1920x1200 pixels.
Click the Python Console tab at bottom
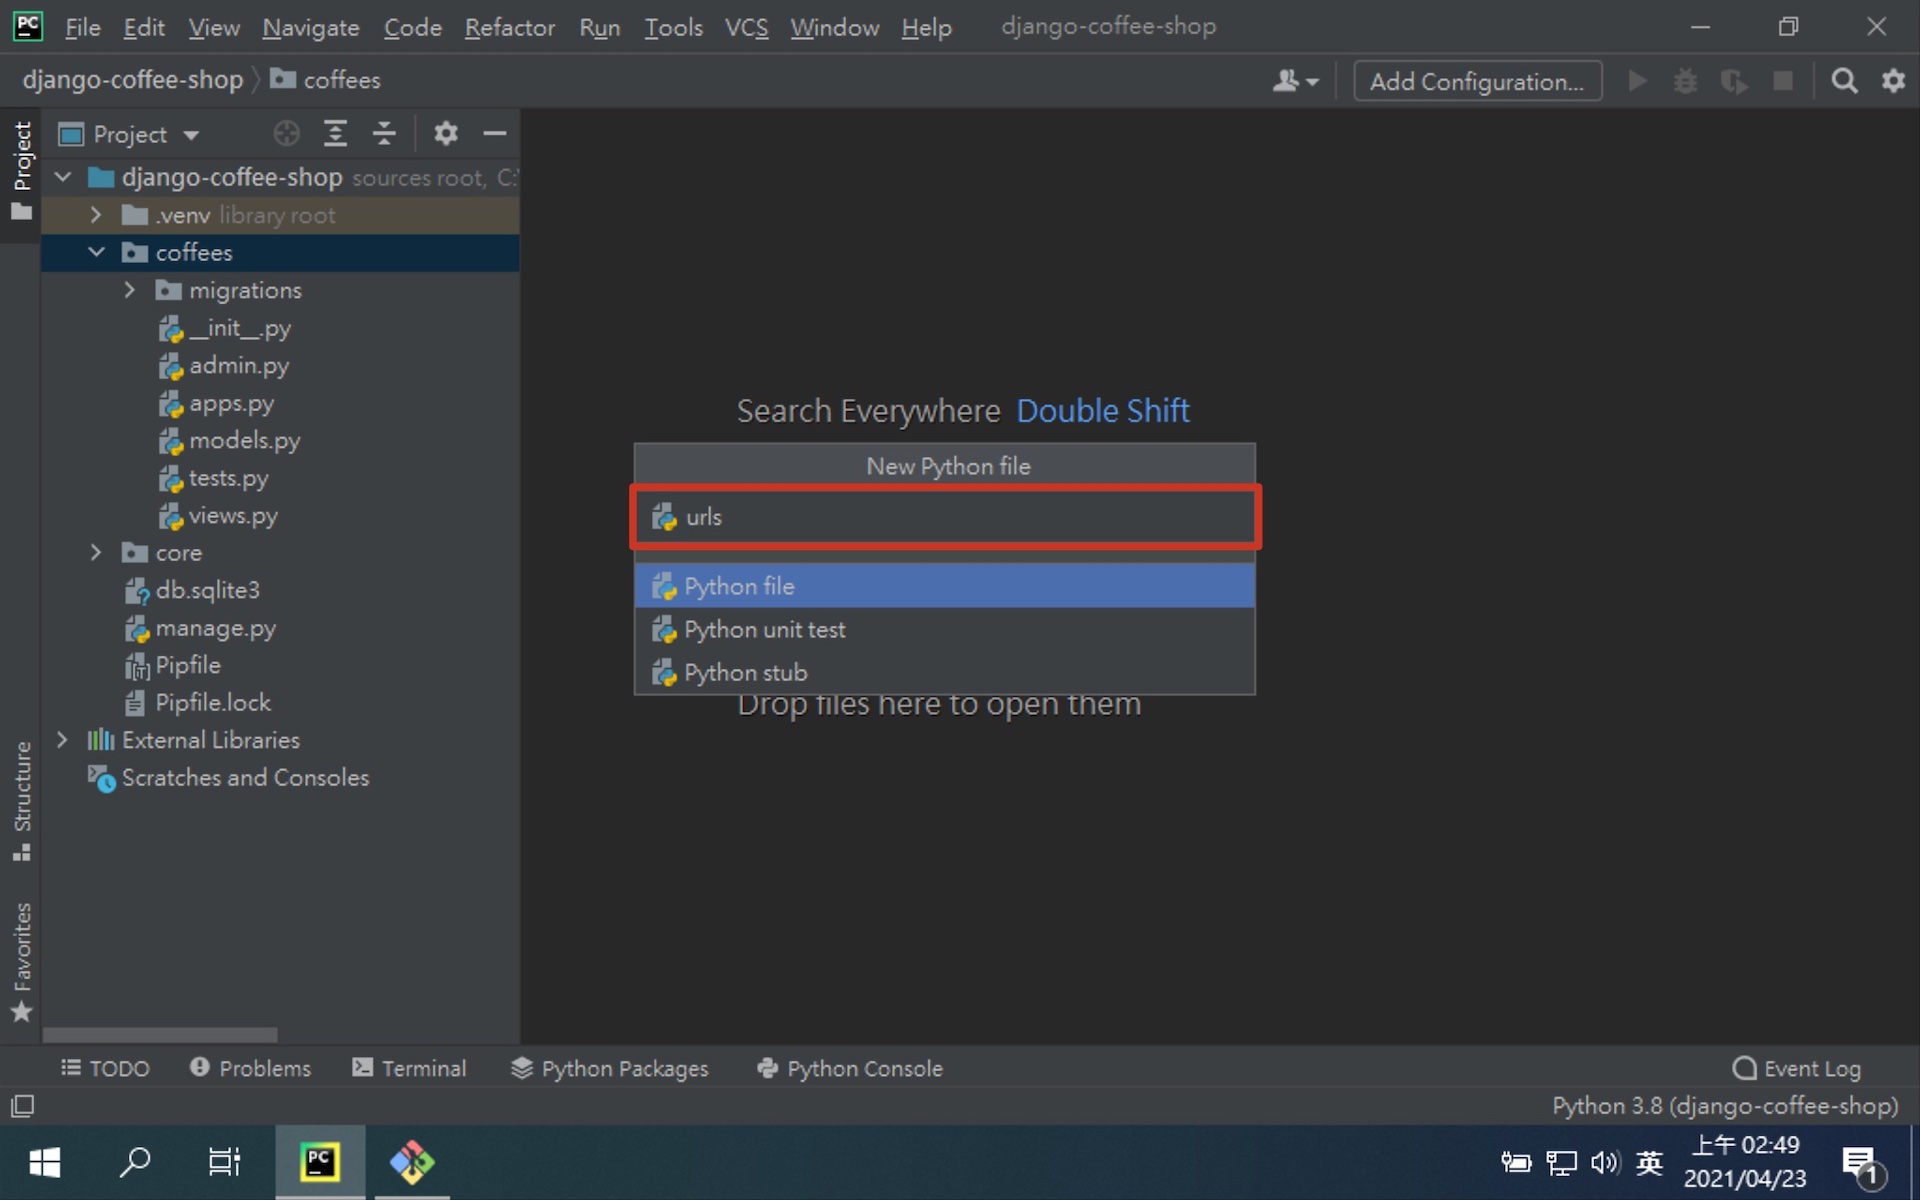[x=850, y=1069]
